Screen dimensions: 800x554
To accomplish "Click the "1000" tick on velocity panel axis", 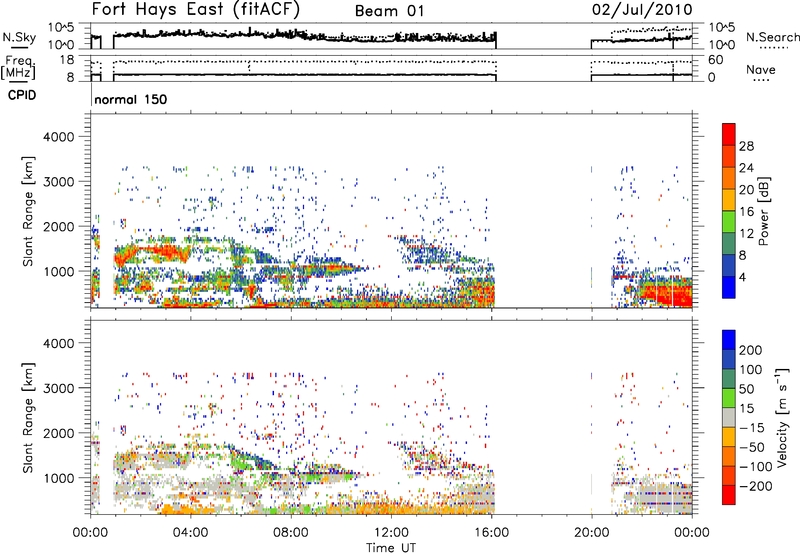I will [59, 477].
